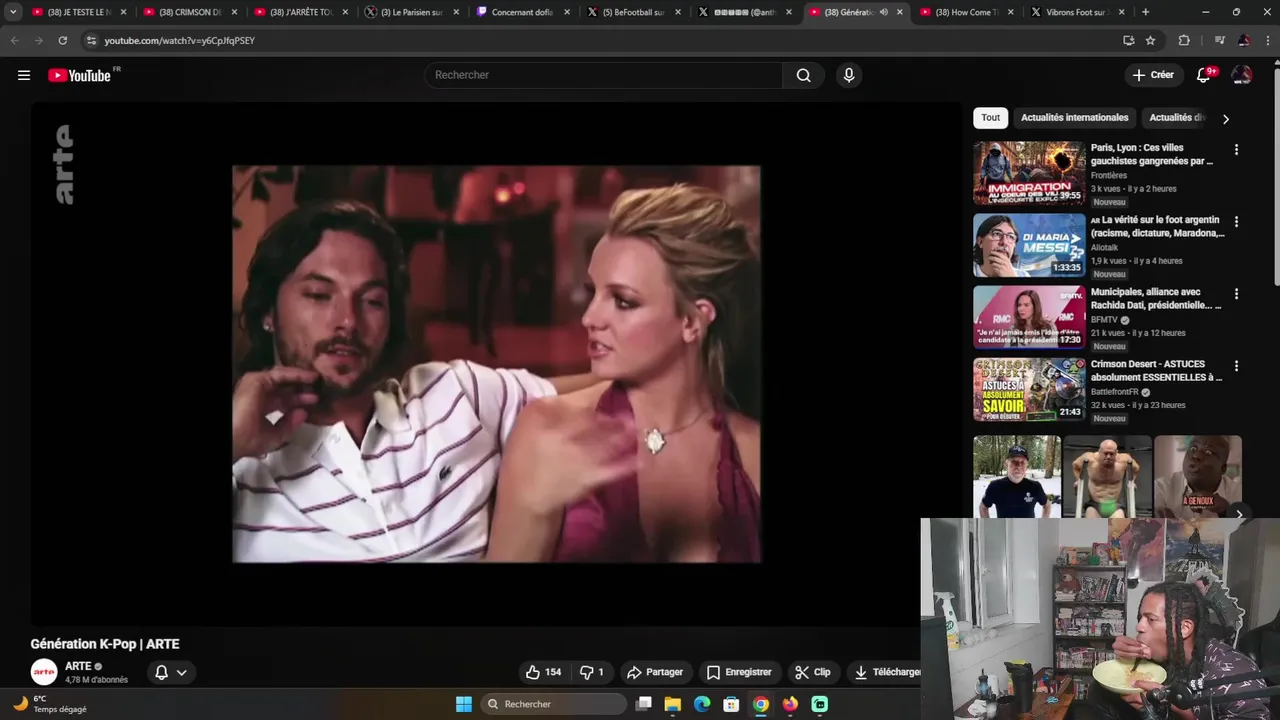Switch to the JE TESTE LE browser tab
Image resolution: width=1280 pixels, height=720 pixels.
pyautogui.click(x=78, y=12)
